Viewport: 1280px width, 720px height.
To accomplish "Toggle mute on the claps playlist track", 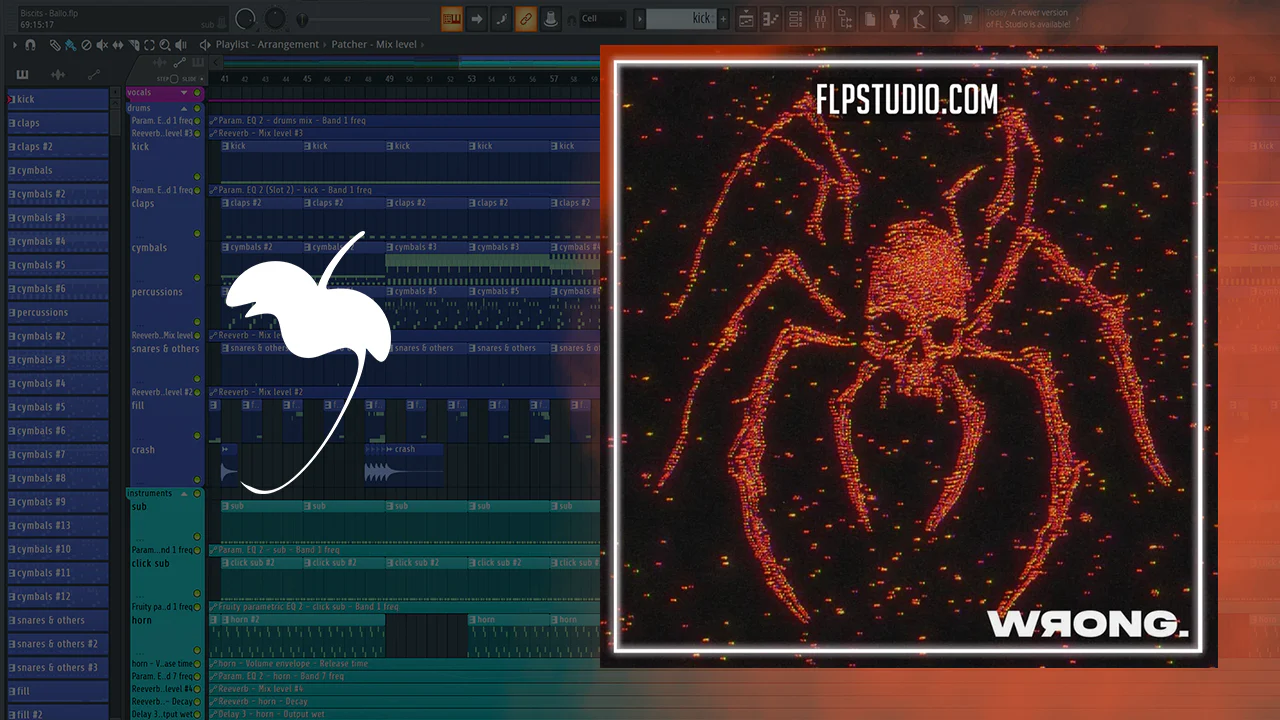I will pyautogui.click(x=197, y=233).
